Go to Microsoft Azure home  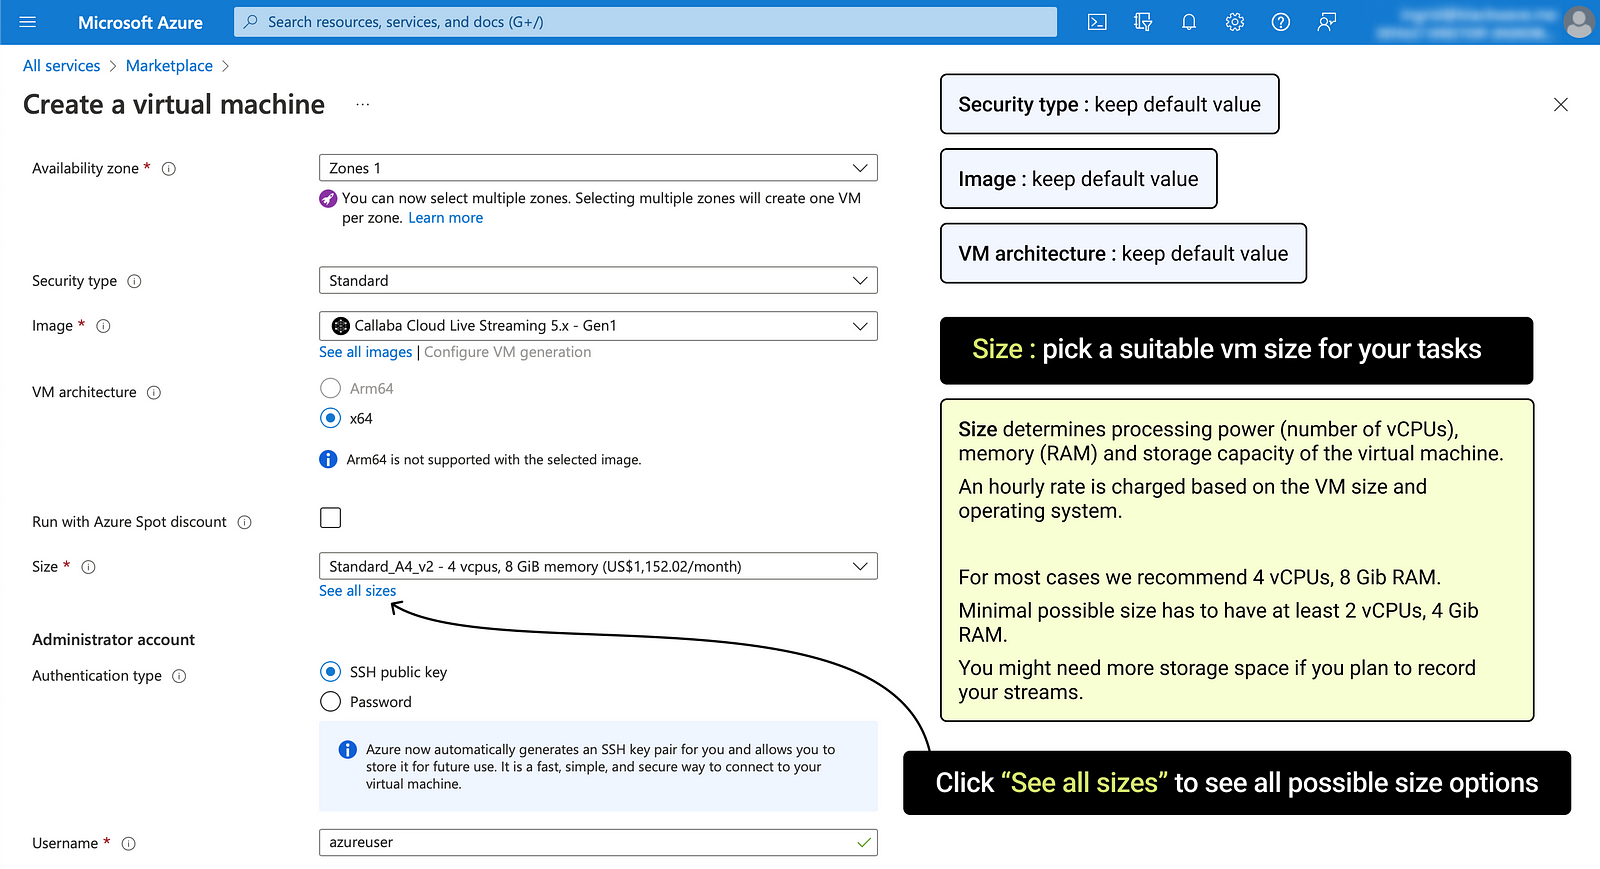(x=140, y=22)
